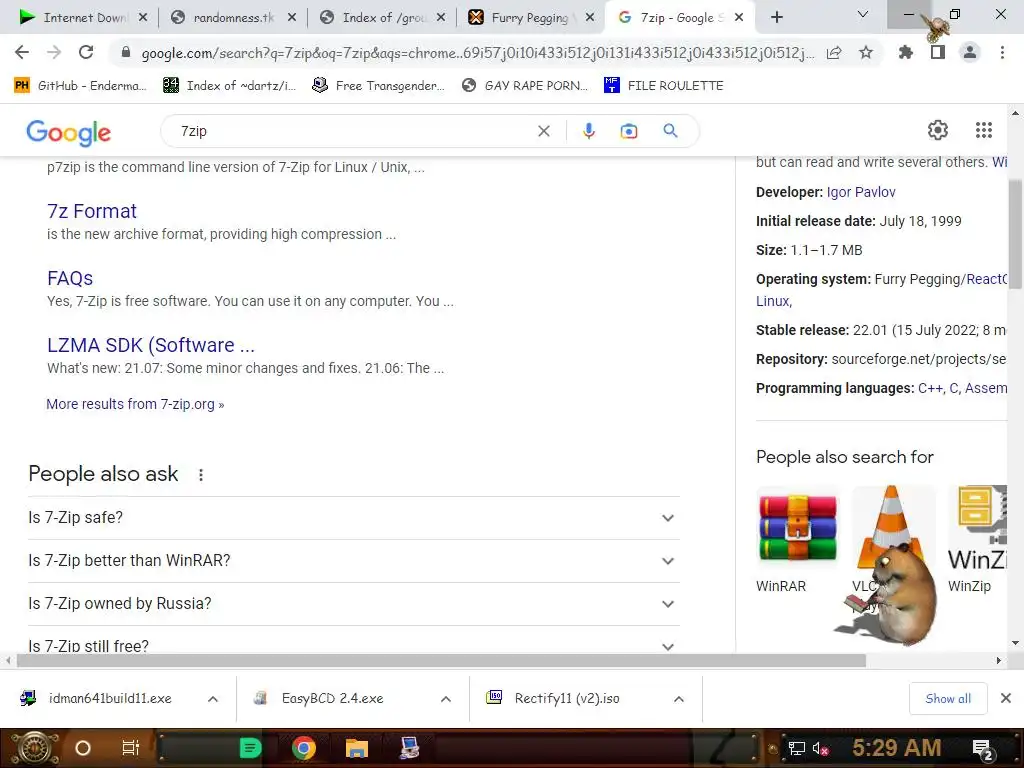Unmute the volume tray icon
The width and height of the screenshot is (1024, 768).
(x=821, y=748)
